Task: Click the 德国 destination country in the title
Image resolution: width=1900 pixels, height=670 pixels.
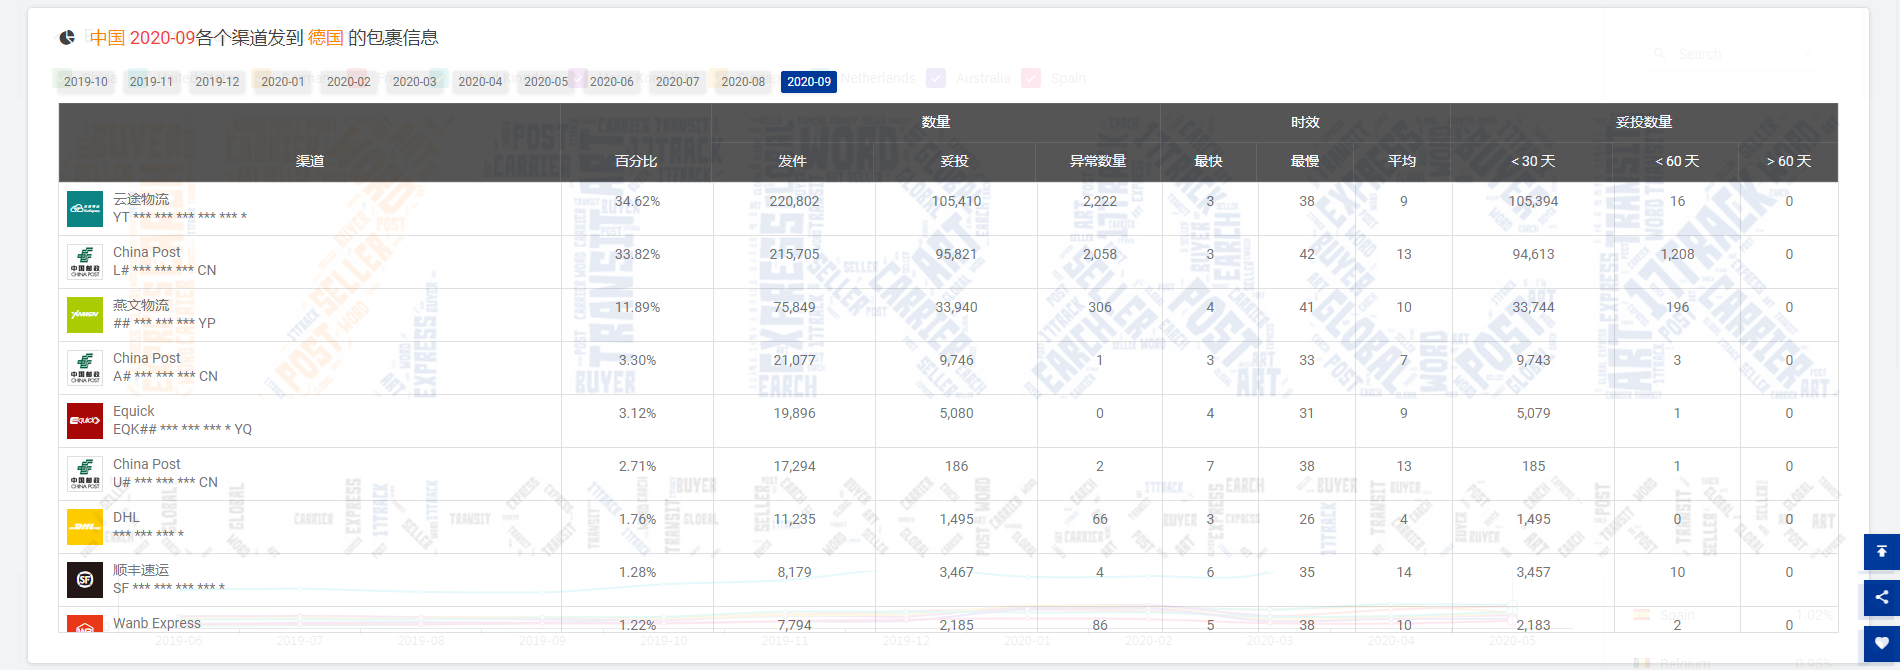Action: tap(325, 38)
